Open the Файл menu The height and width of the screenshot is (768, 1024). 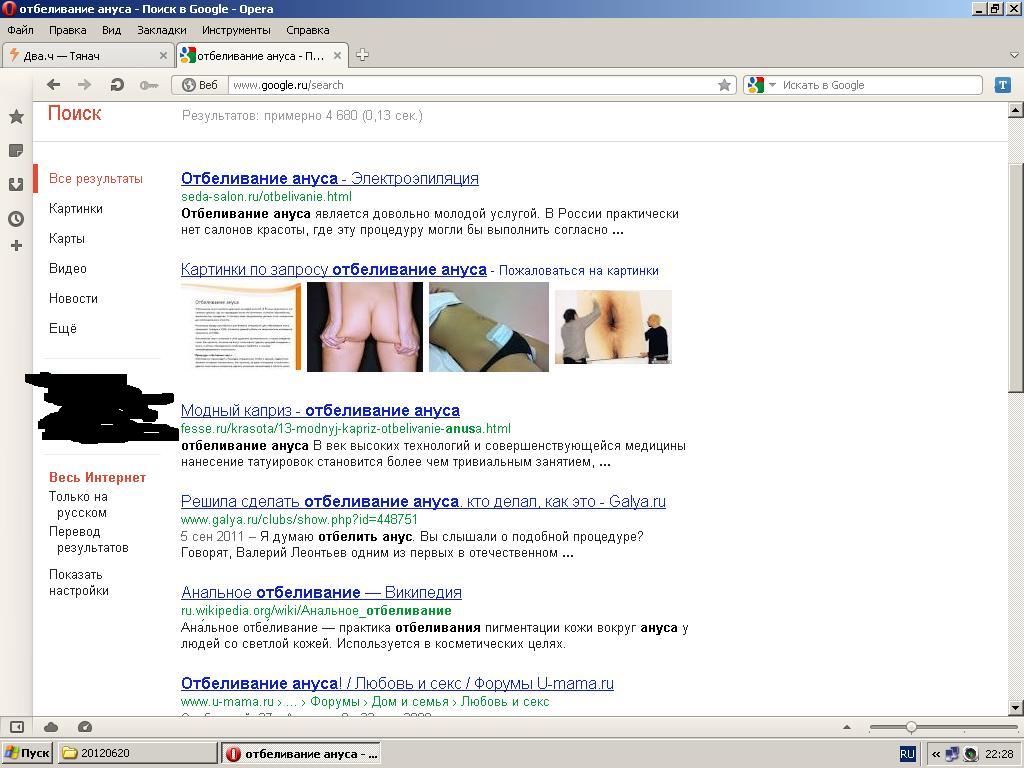pyautogui.click(x=20, y=30)
